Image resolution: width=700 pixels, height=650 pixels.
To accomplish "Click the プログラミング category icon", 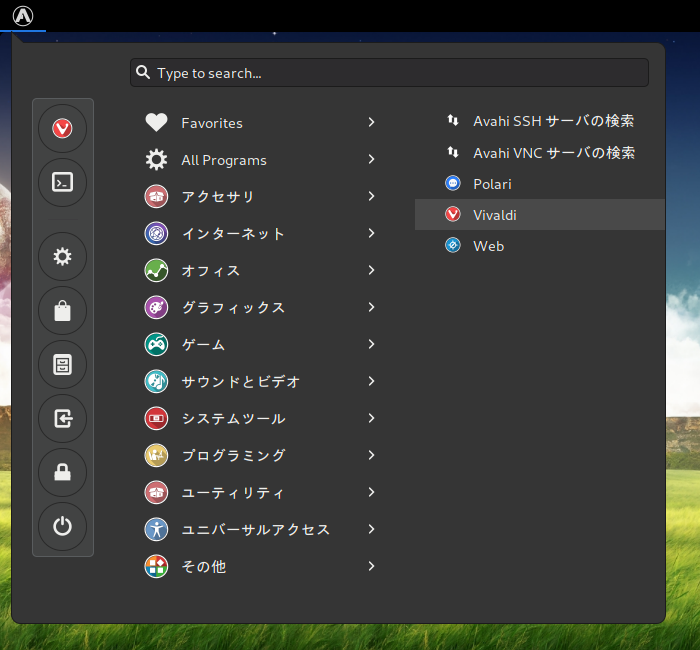I will (156, 455).
